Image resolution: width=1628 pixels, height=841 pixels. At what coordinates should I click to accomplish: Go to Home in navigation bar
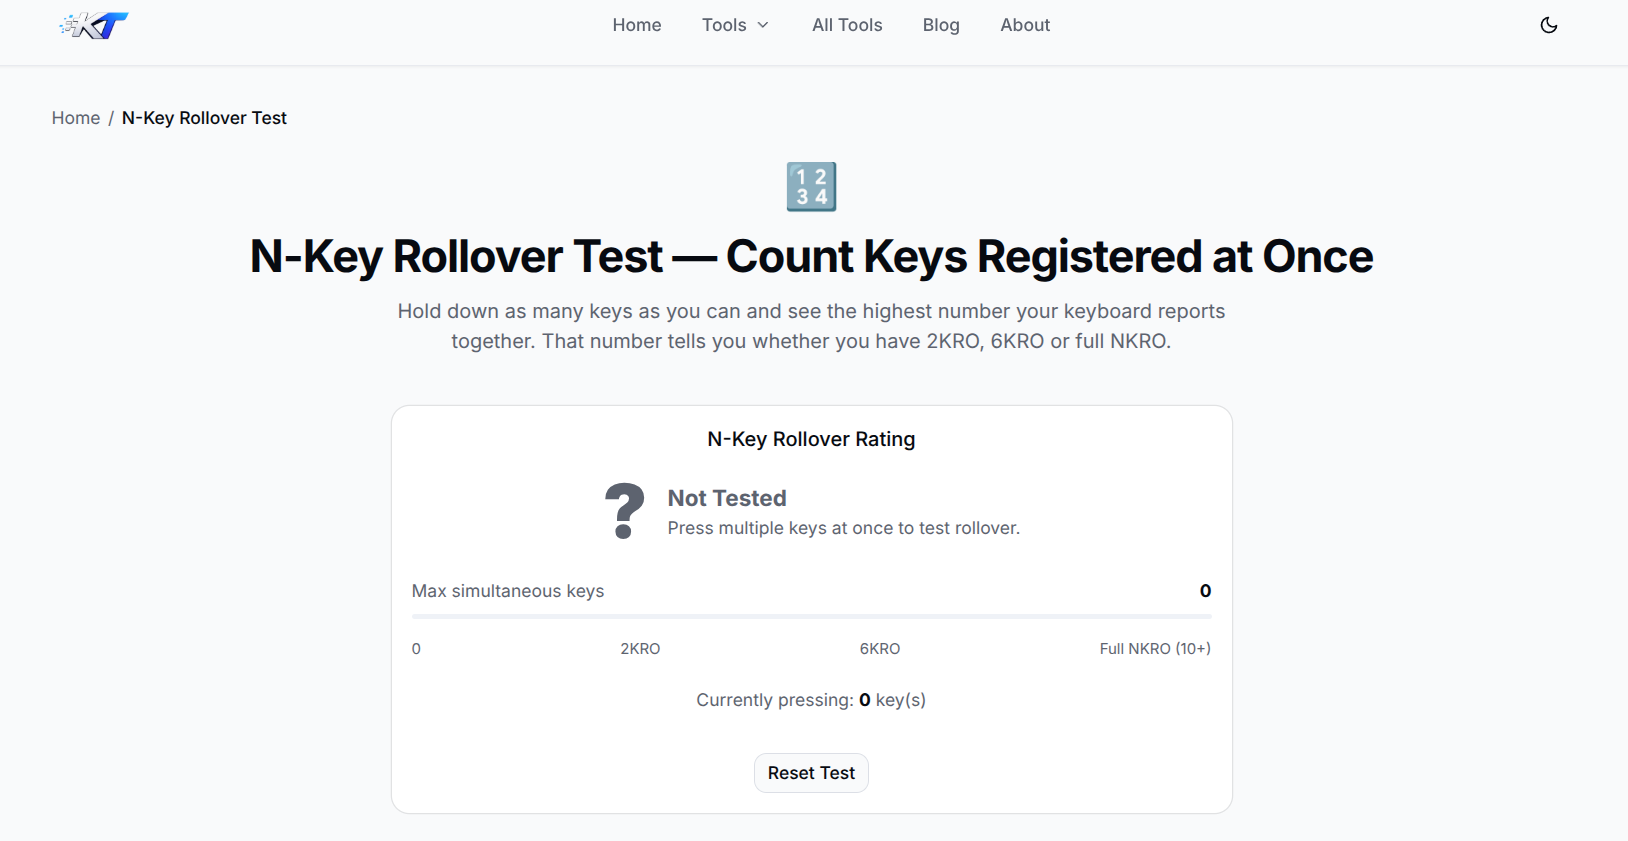[637, 25]
